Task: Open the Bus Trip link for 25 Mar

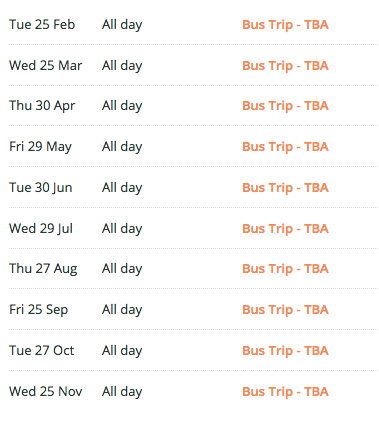Action: pyautogui.click(x=285, y=66)
